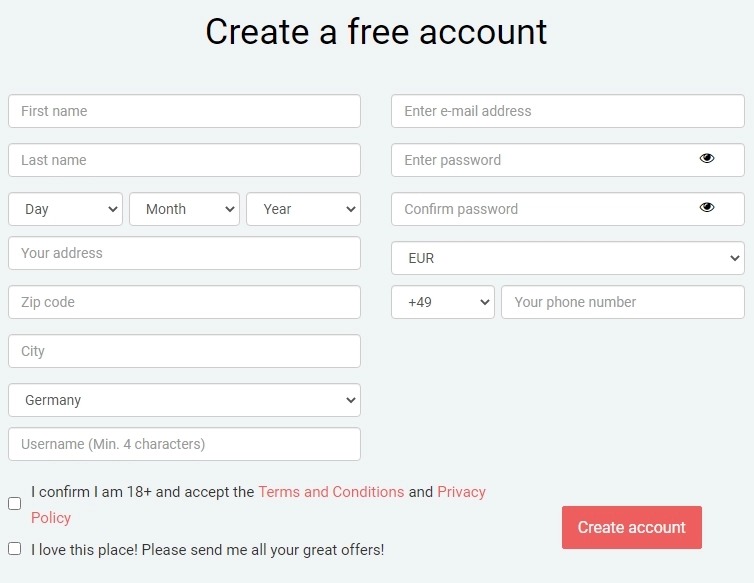Enable the great offers newsletter checkbox

point(15,549)
